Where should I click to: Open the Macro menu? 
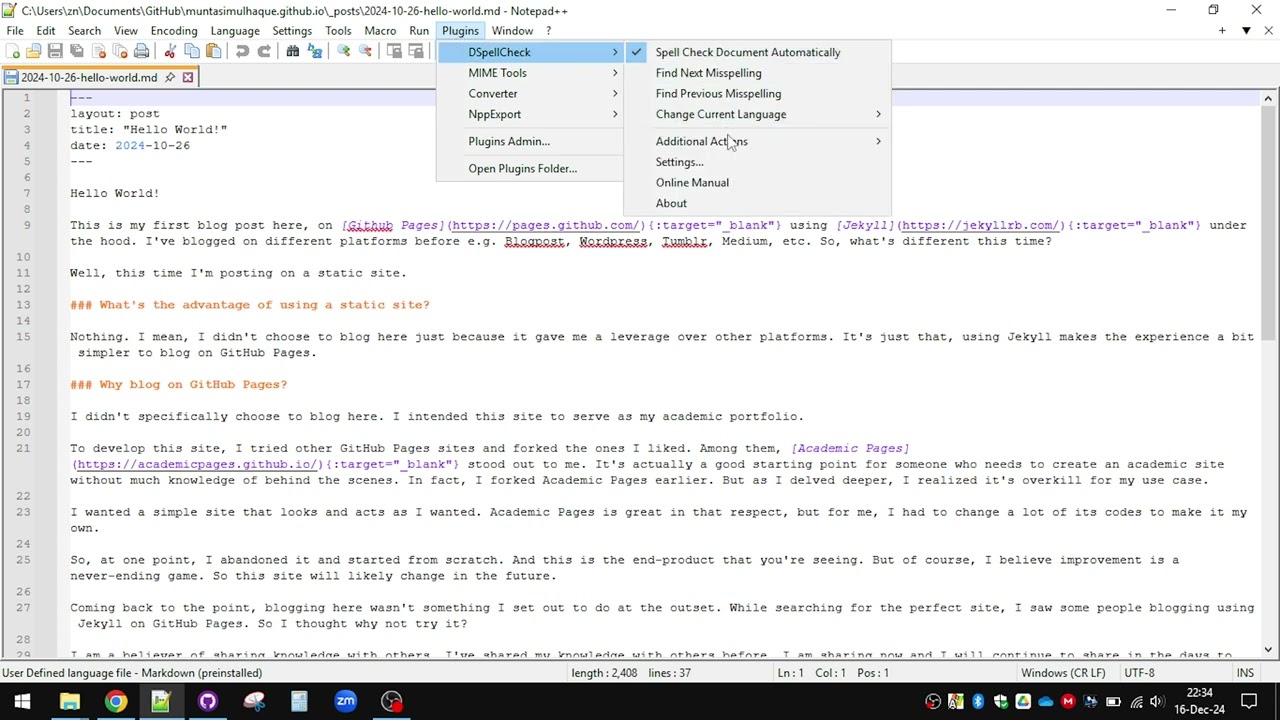pyautogui.click(x=380, y=31)
